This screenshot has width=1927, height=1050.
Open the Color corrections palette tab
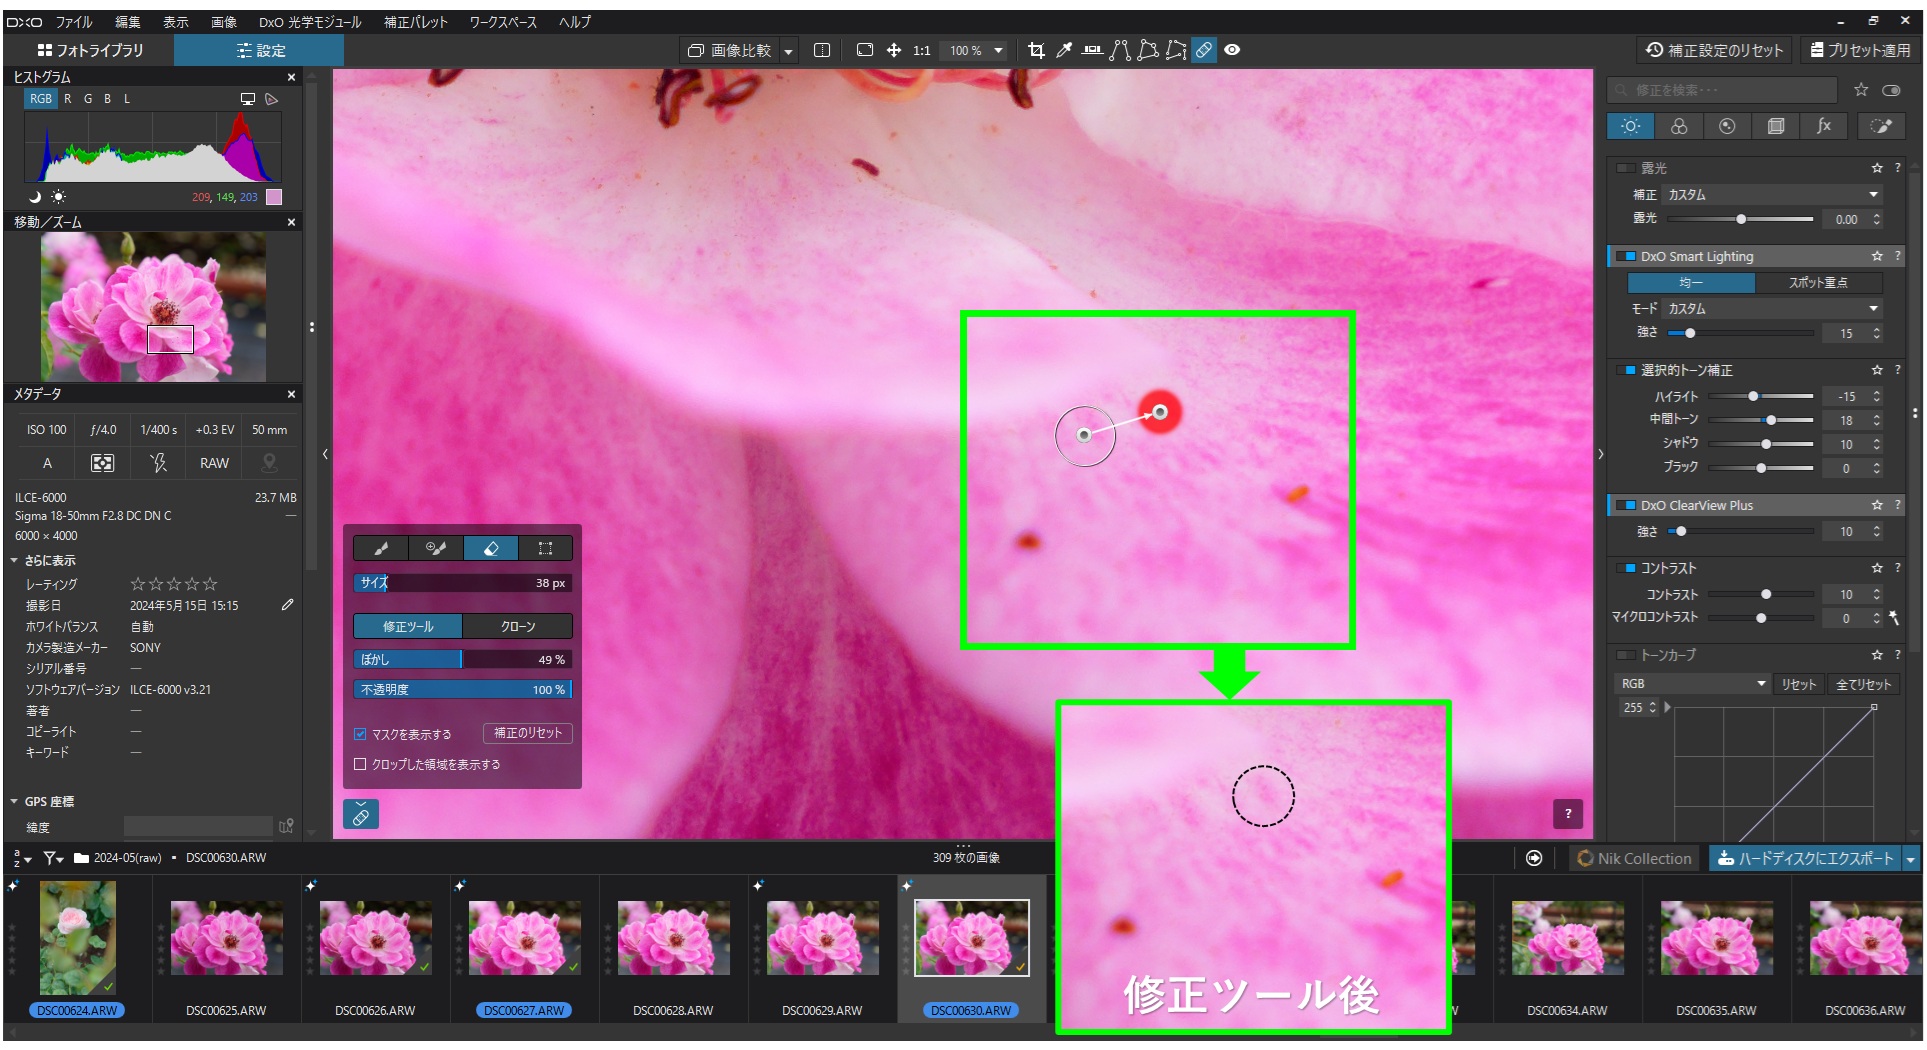[1679, 126]
